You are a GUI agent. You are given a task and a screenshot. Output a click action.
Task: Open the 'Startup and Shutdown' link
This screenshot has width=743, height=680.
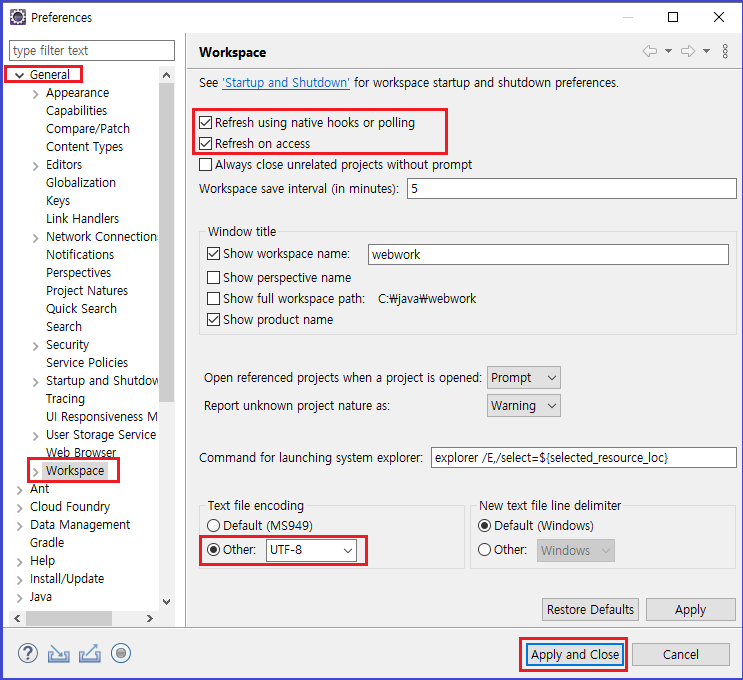click(x=286, y=83)
